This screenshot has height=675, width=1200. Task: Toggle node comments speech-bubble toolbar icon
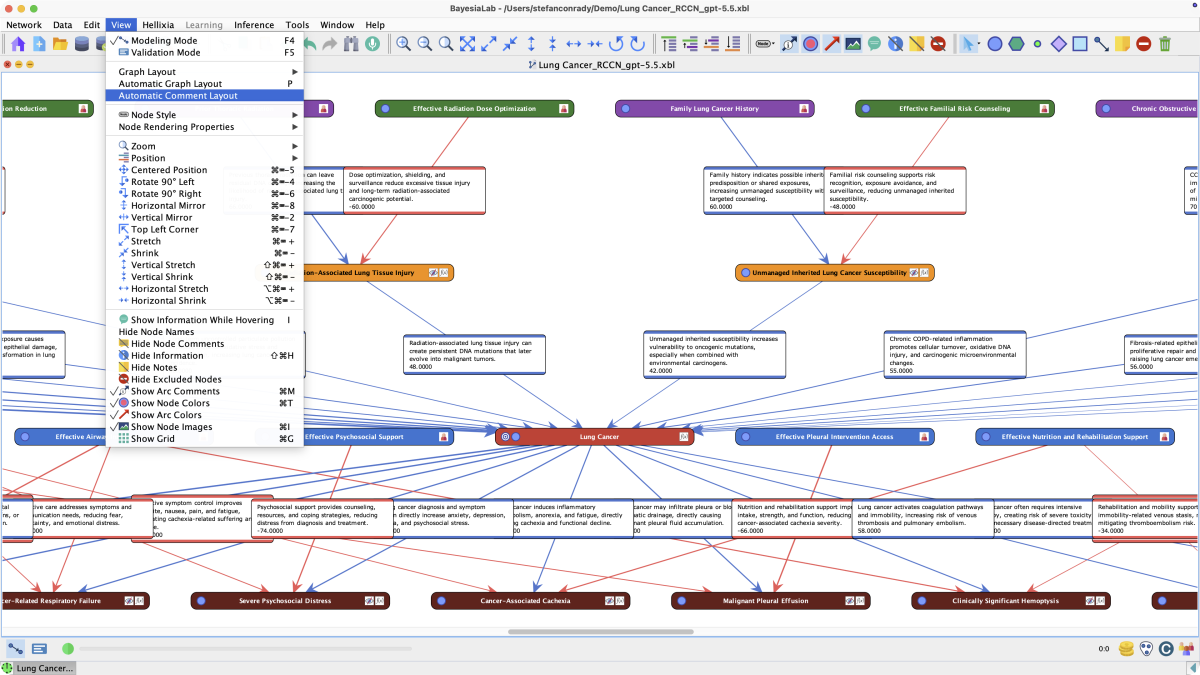(x=874, y=44)
